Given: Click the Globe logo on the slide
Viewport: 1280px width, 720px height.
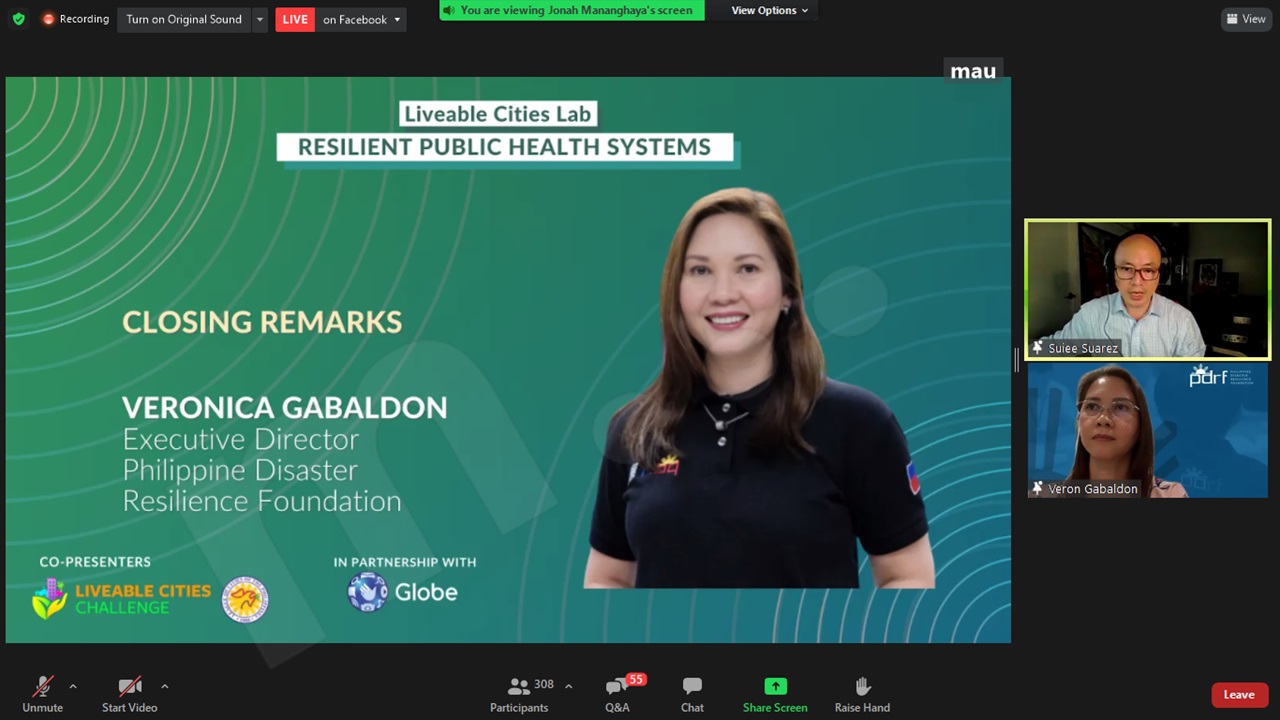Looking at the screenshot, I should pyautogui.click(x=402, y=592).
